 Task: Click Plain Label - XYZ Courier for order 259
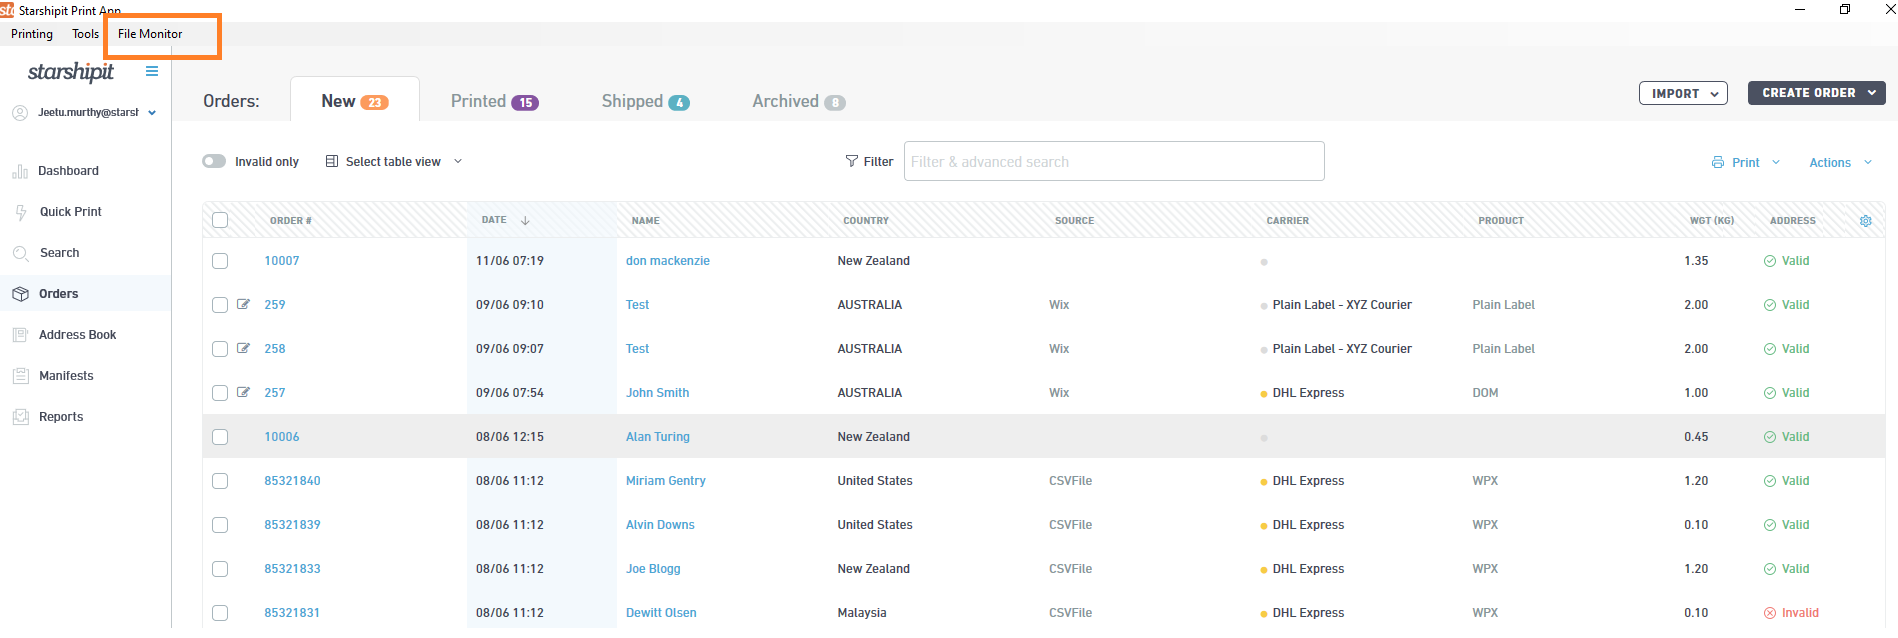(x=1342, y=305)
